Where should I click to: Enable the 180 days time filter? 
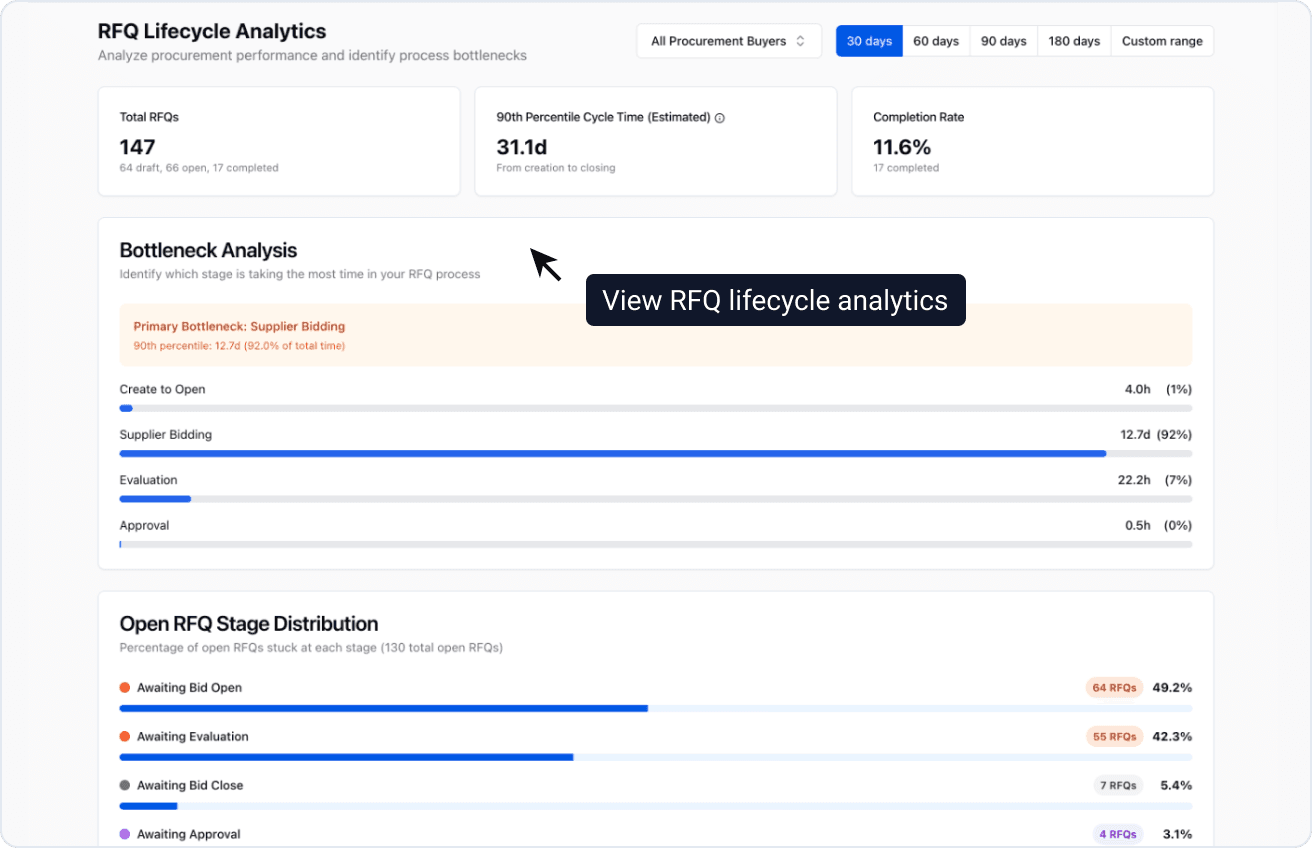coord(1073,41)
